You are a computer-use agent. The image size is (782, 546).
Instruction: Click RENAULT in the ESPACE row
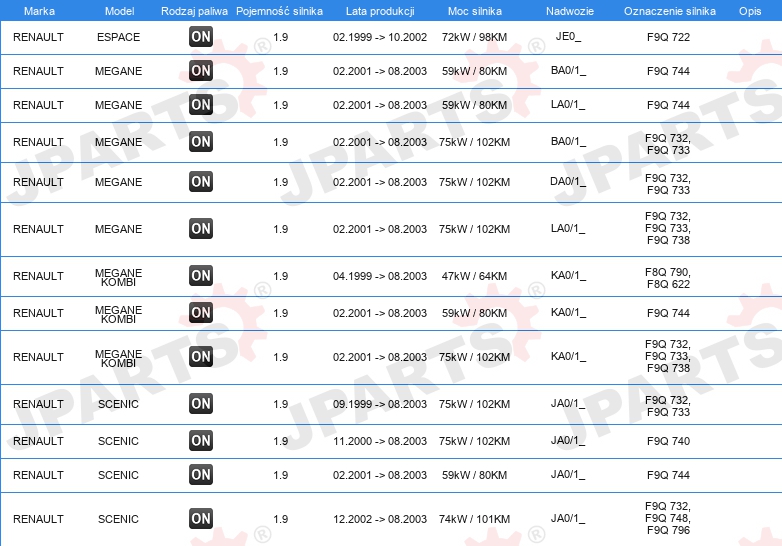(x=38, y=37)
